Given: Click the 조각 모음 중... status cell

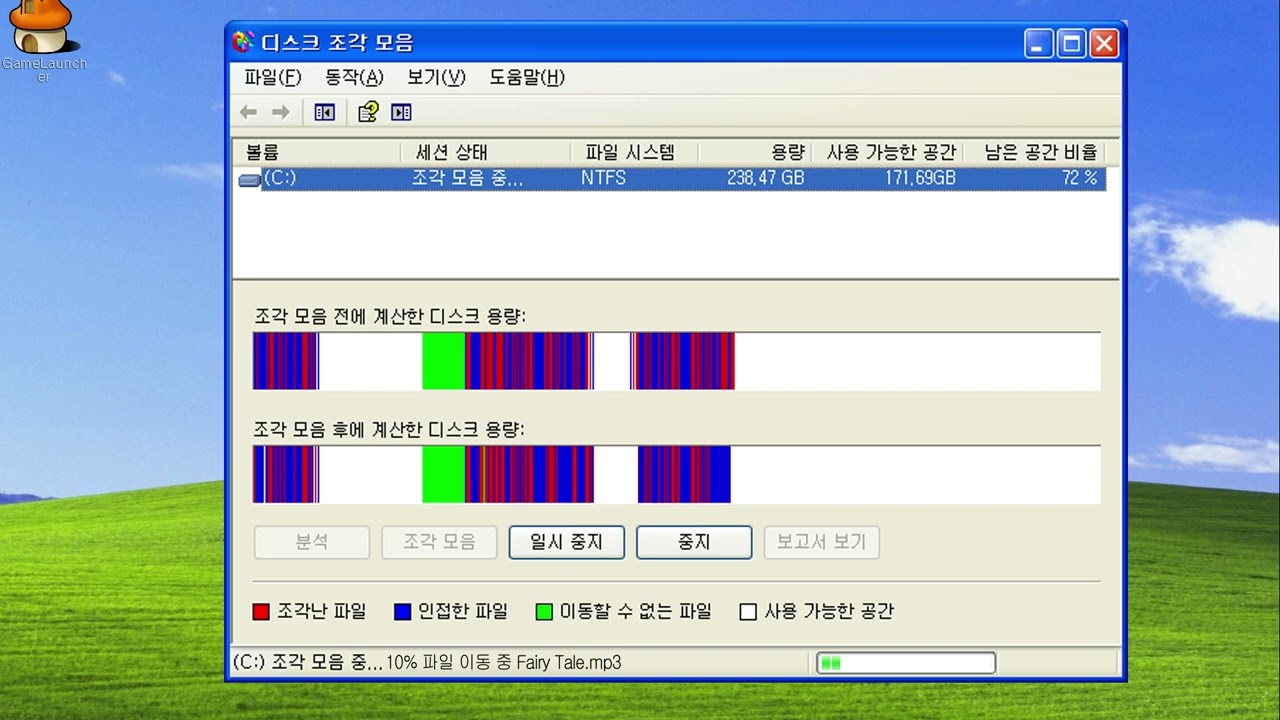Looking at the screenshot, I should [468, 178].
